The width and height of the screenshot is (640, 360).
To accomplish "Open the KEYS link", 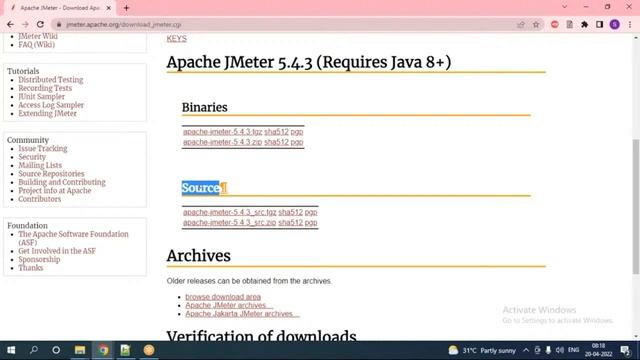I will click(176, 39).
